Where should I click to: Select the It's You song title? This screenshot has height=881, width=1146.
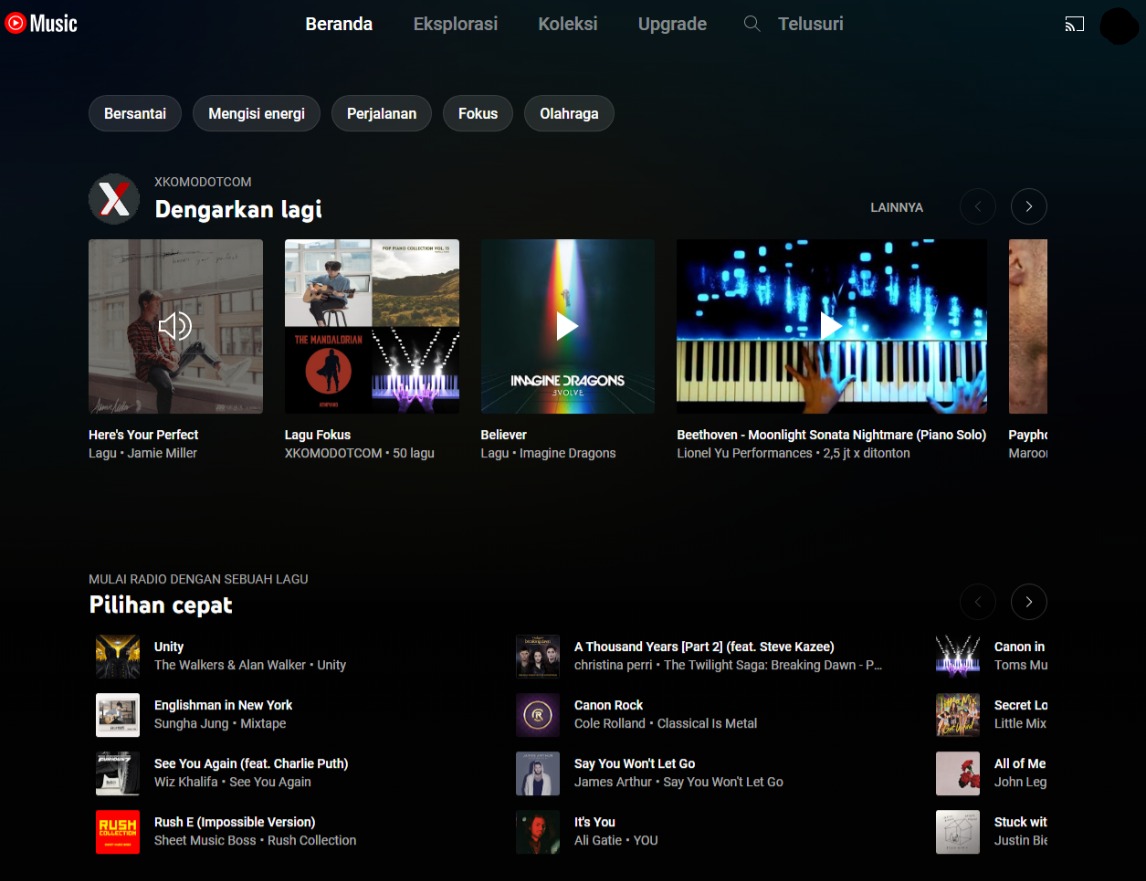pos(595,823)
